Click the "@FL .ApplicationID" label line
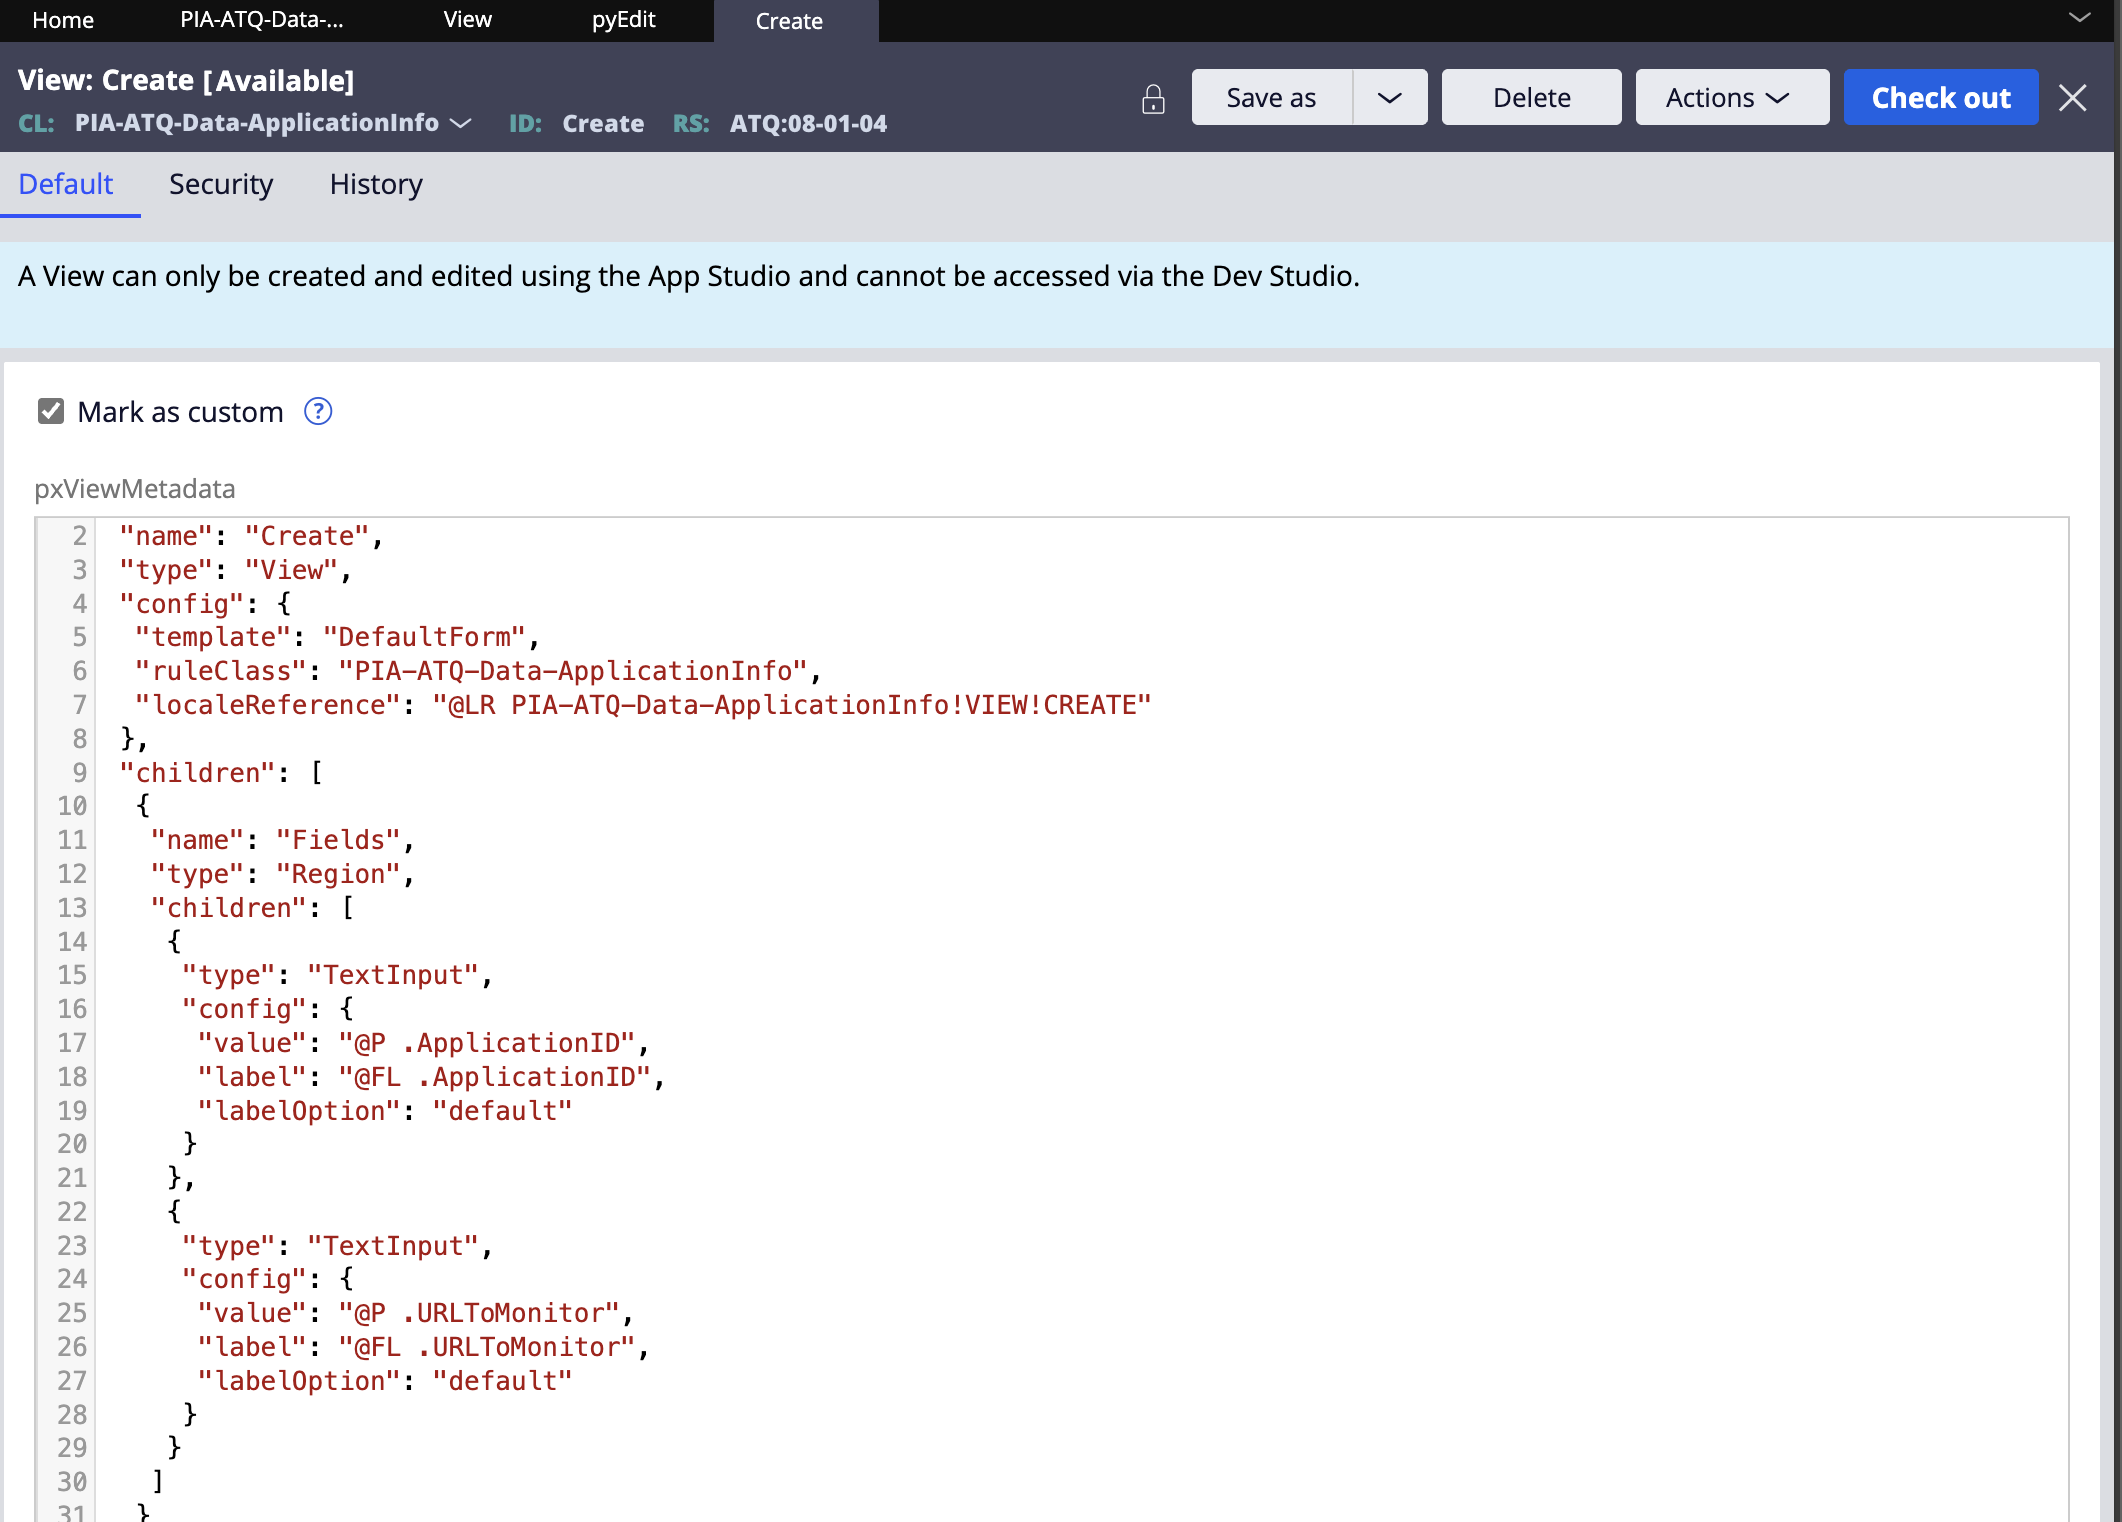2122x1522 pixels. coord(431,1077)
